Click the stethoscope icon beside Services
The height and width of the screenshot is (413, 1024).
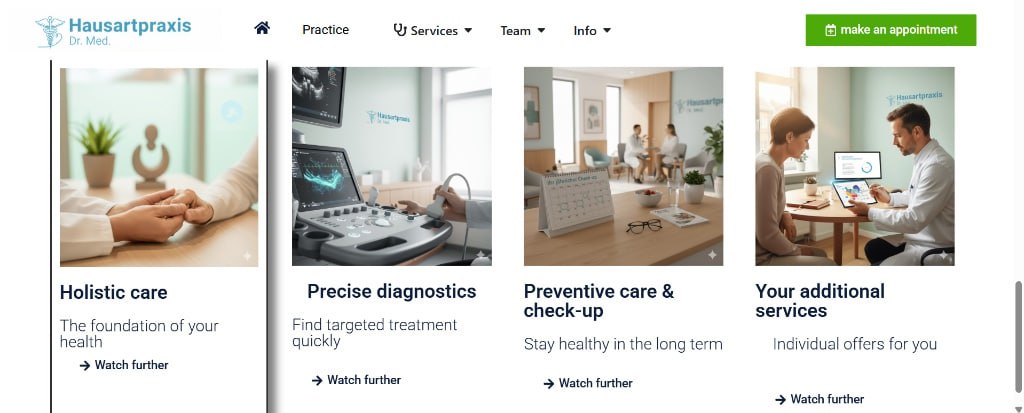coord(400,30)
